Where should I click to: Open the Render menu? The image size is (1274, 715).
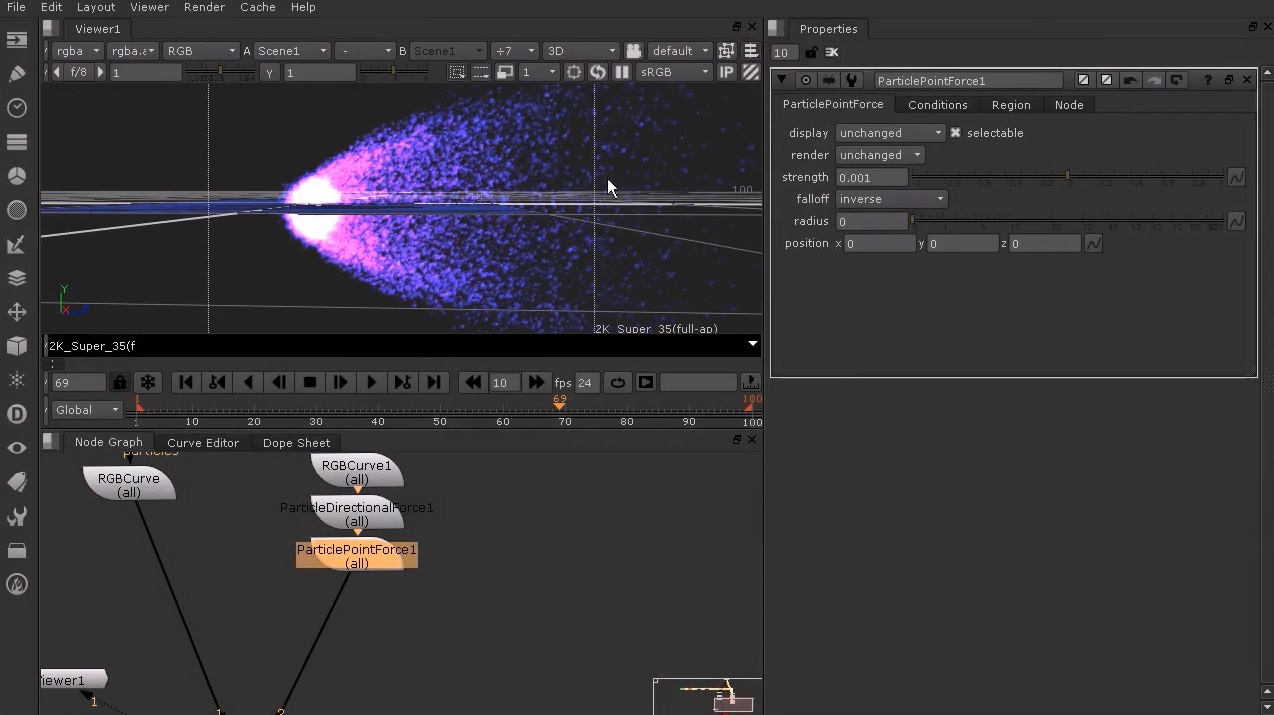pyautogui.click(x=204, y=7)
